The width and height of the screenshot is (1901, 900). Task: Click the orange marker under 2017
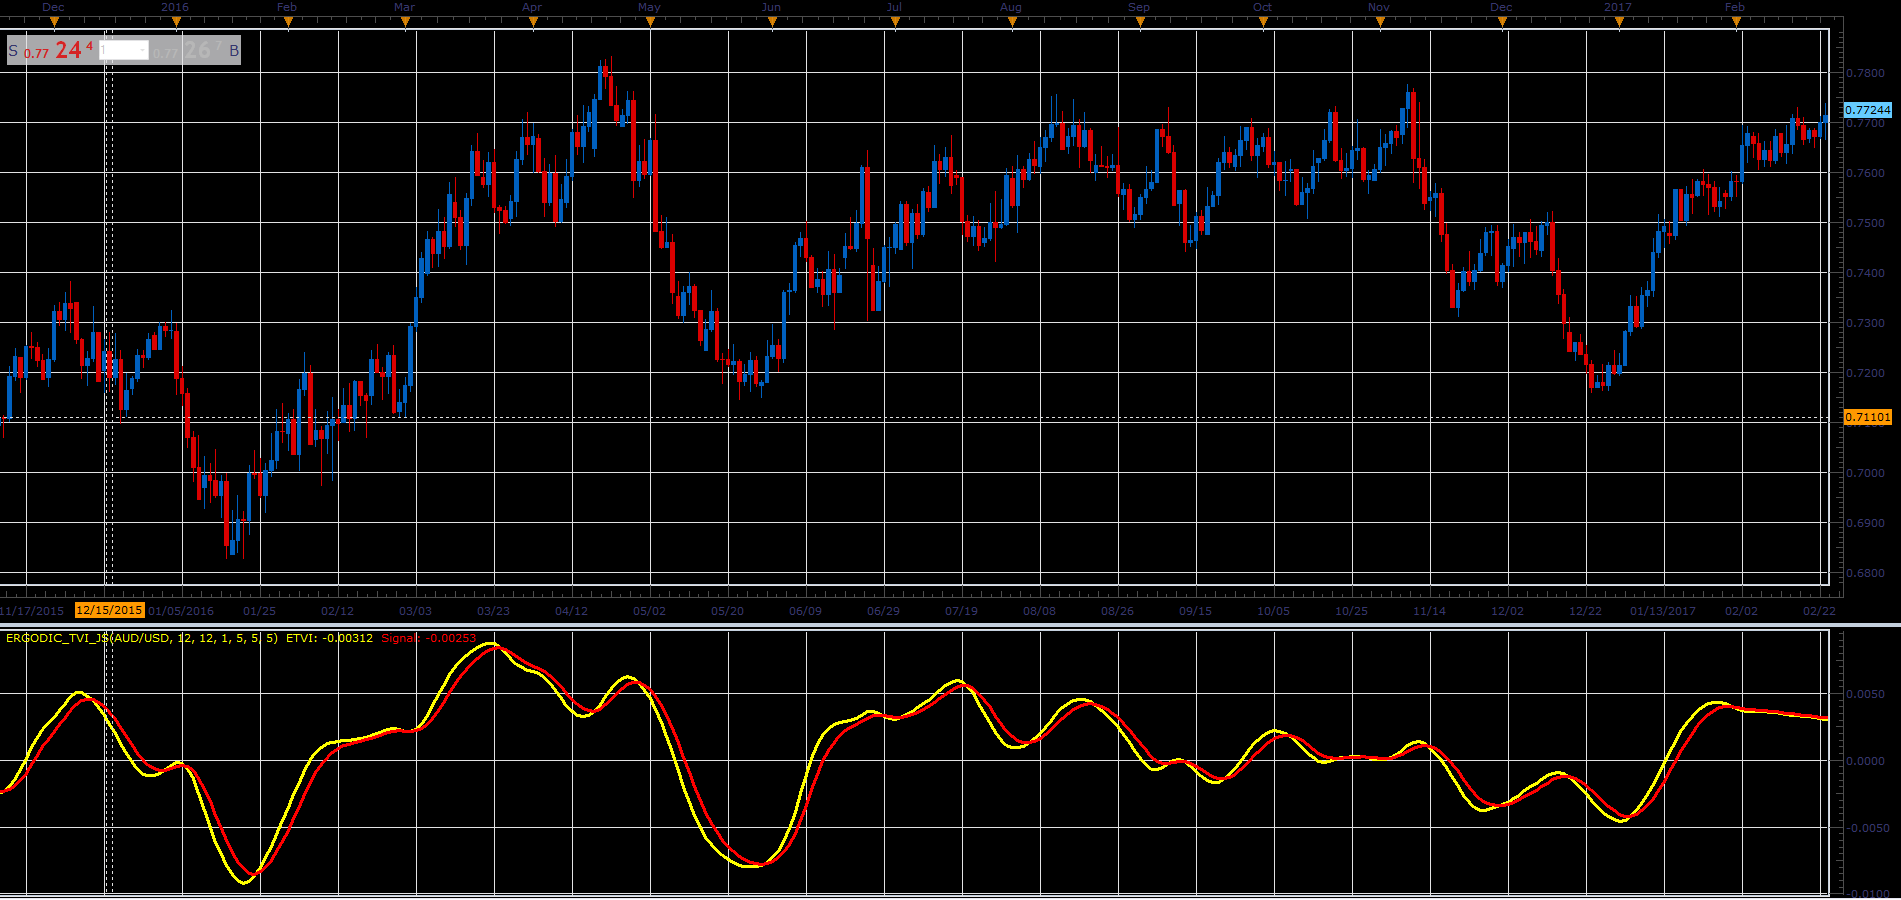coord(1619,22)
